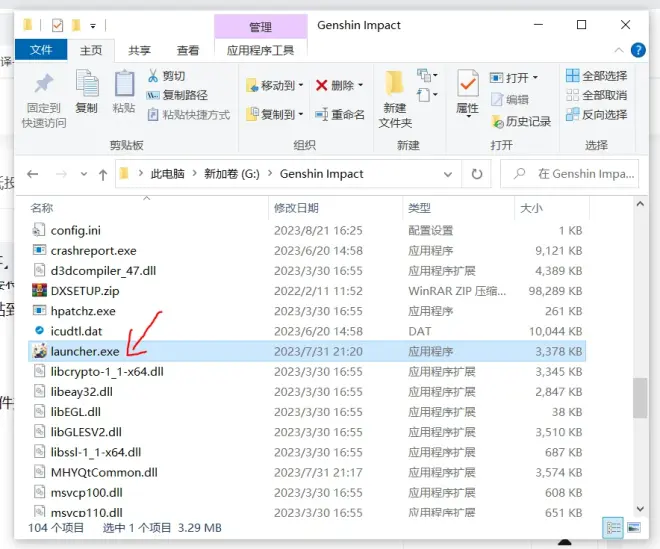Image resolution: width=660 pixels, height=549 pixels.
Task: Click the quick access New folder icon
Action: tap(76, 25)
